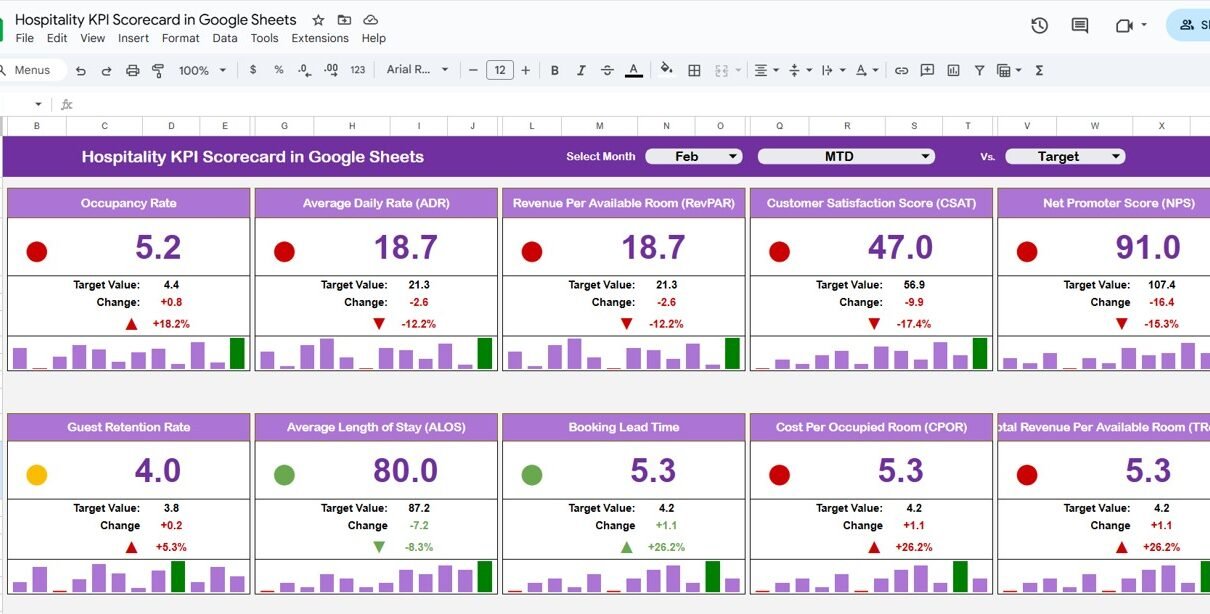Open the Feb month dropdown

click(x=693, y=156)
